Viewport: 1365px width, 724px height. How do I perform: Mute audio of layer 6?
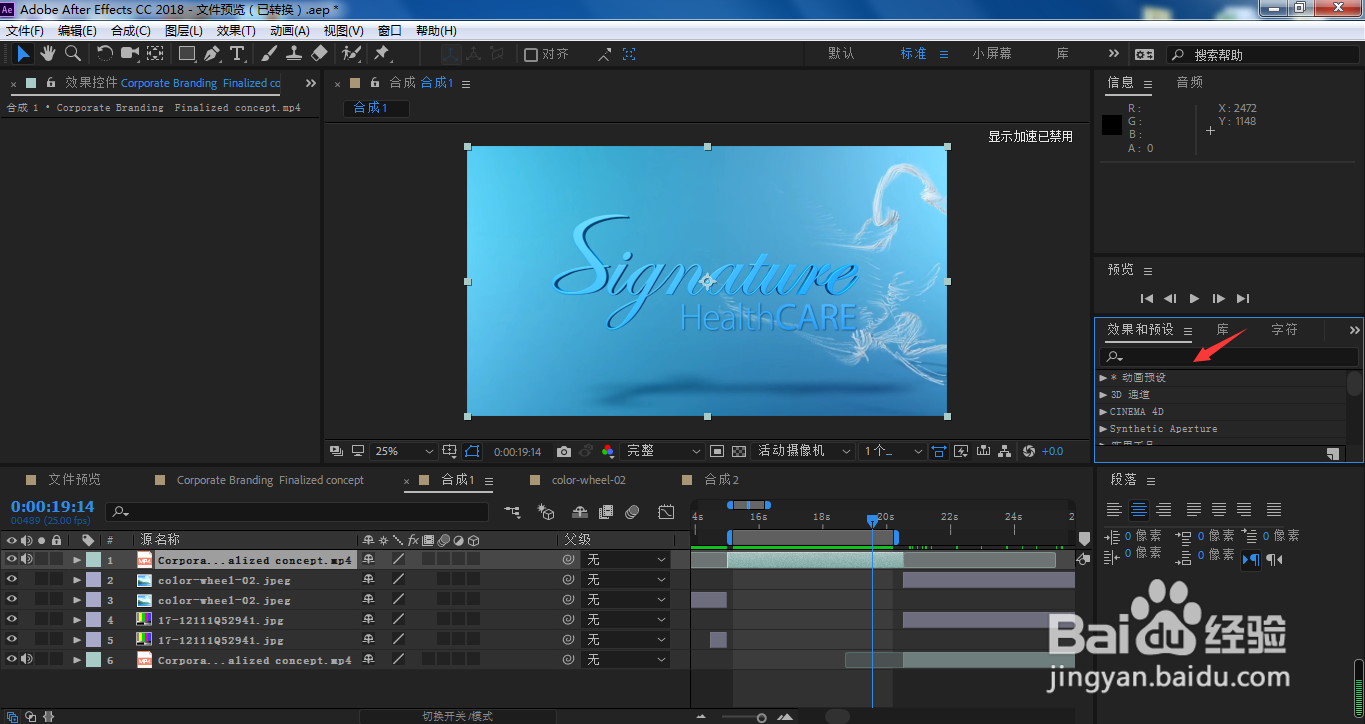(27, 660)
